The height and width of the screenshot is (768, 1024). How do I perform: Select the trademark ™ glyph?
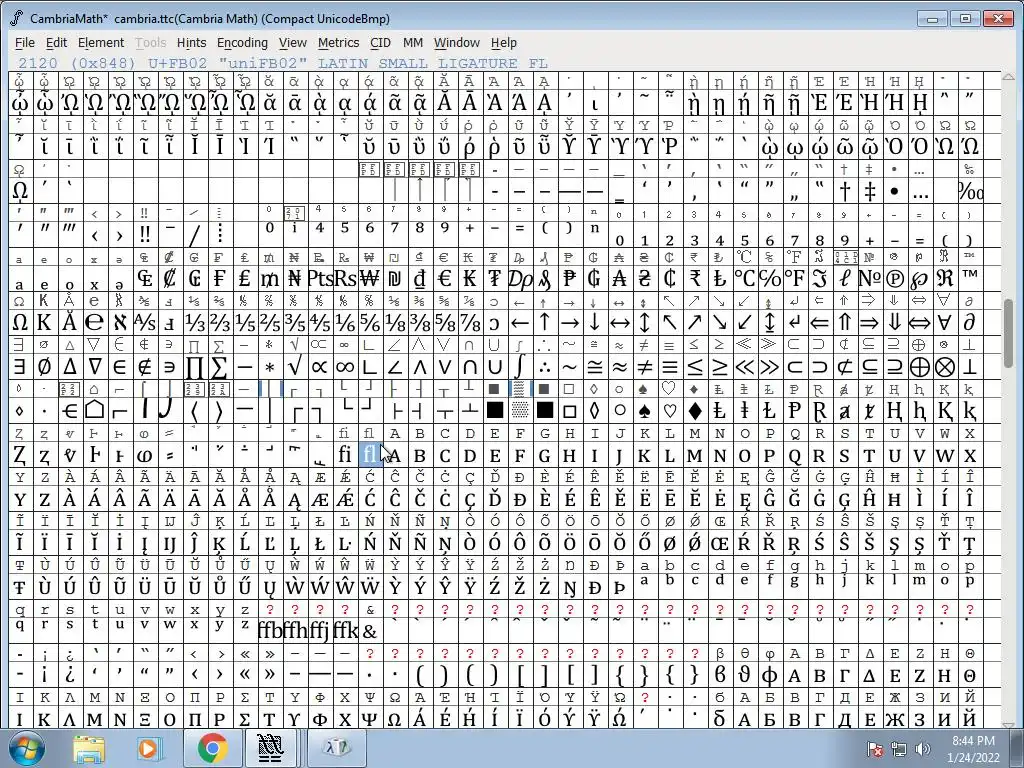tap(970, 279)
